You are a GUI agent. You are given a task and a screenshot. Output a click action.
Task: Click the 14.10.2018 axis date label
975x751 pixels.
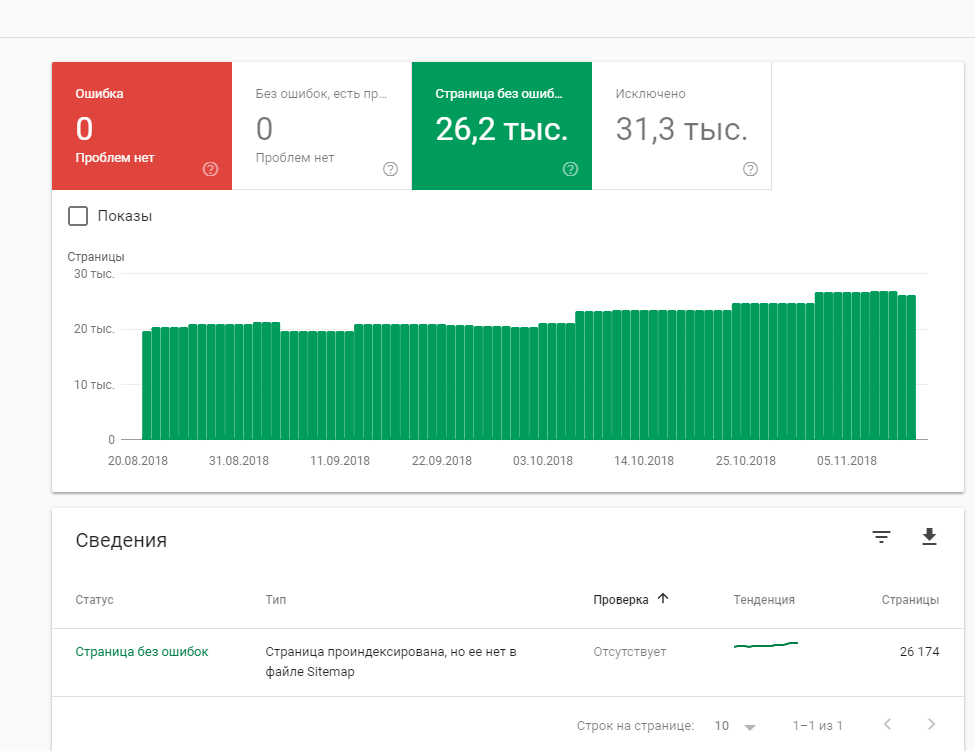[644, 461]
